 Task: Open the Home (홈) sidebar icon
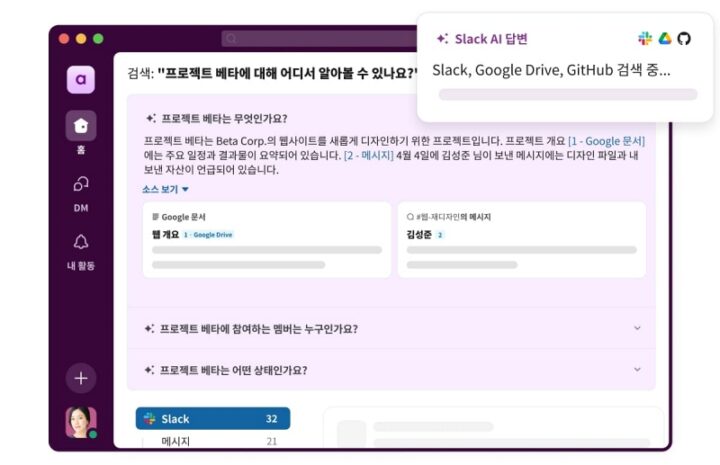(81, 125)
